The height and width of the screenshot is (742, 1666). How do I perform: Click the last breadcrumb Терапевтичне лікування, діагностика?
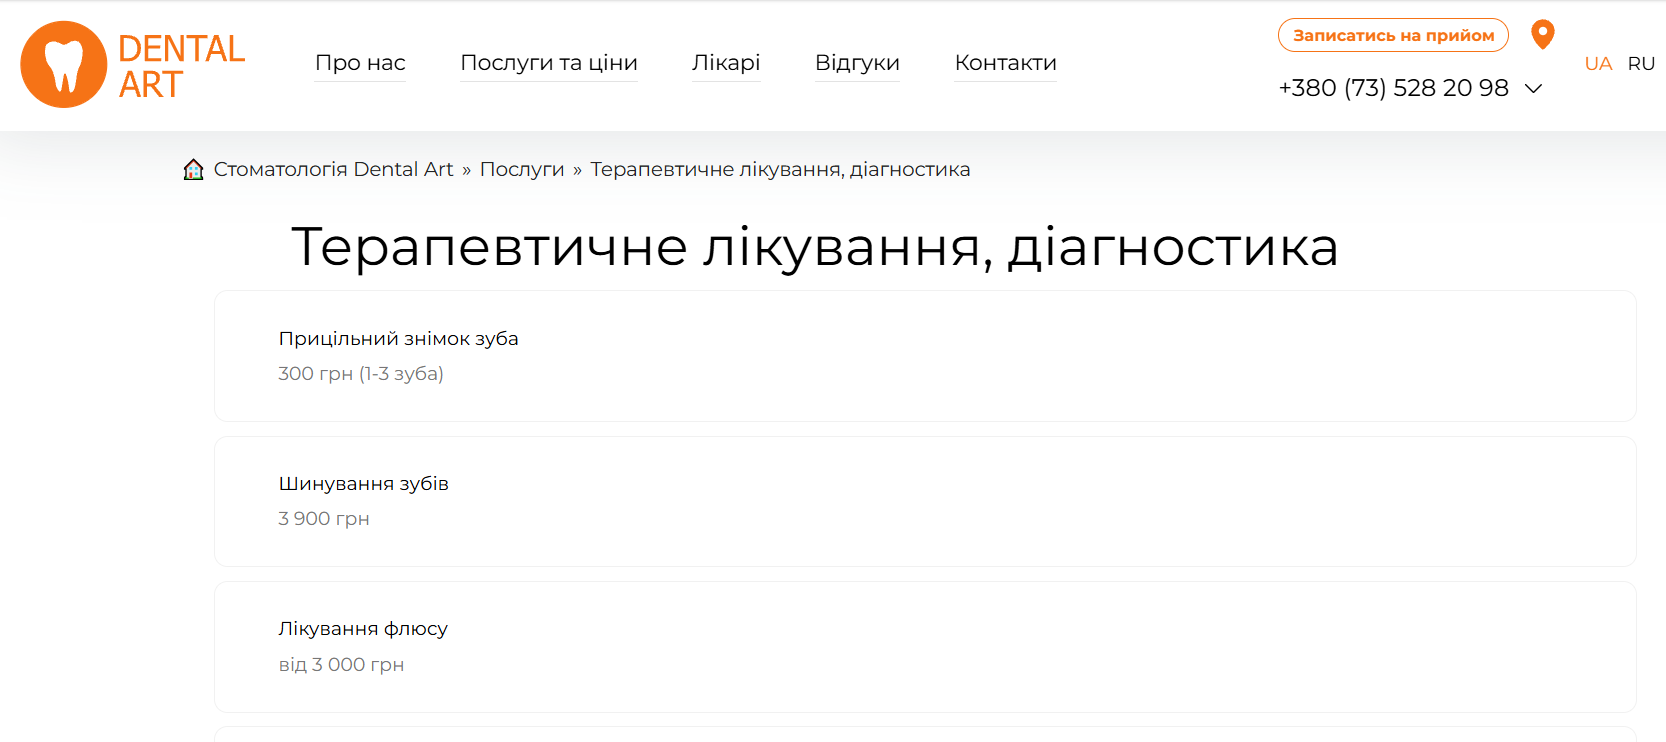(x=780, y=170)
